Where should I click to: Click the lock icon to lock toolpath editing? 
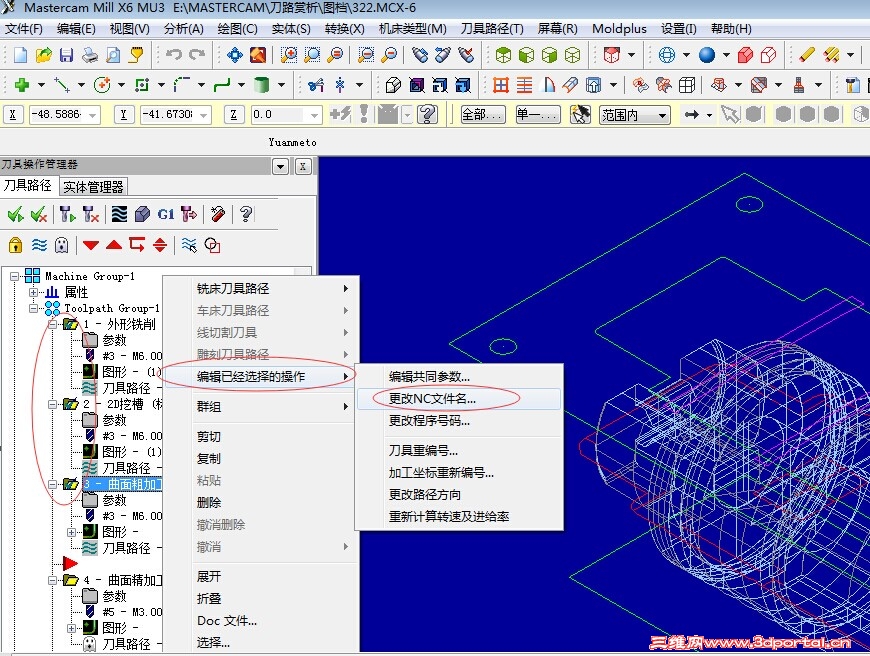[15, 245]
